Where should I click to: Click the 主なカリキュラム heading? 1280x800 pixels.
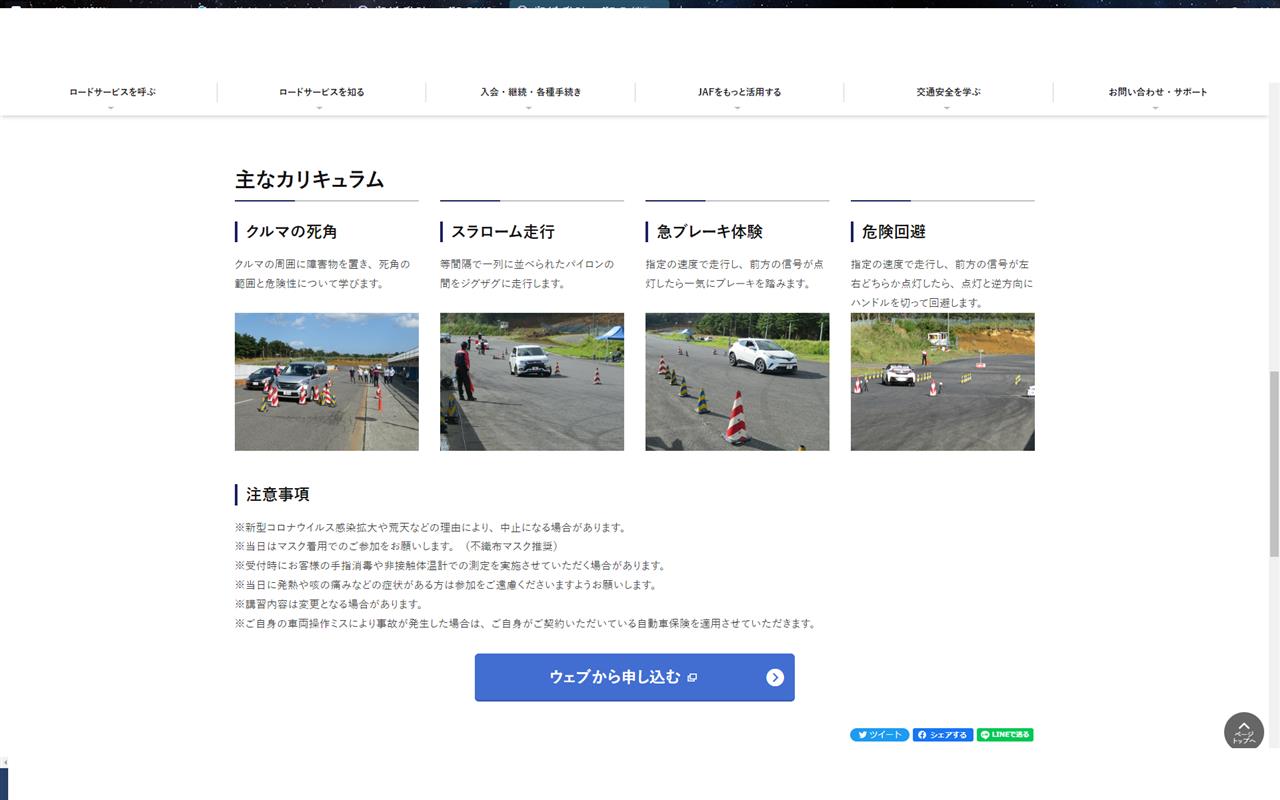[310, 180]
